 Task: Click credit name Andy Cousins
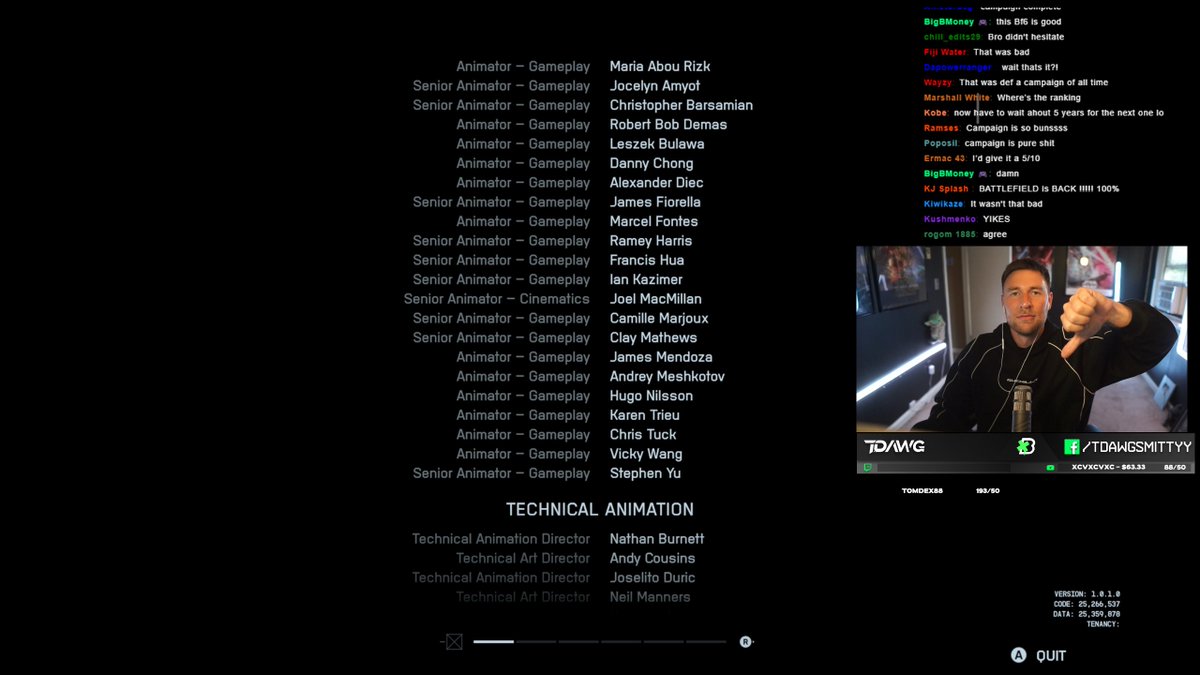tap(652, 558)
